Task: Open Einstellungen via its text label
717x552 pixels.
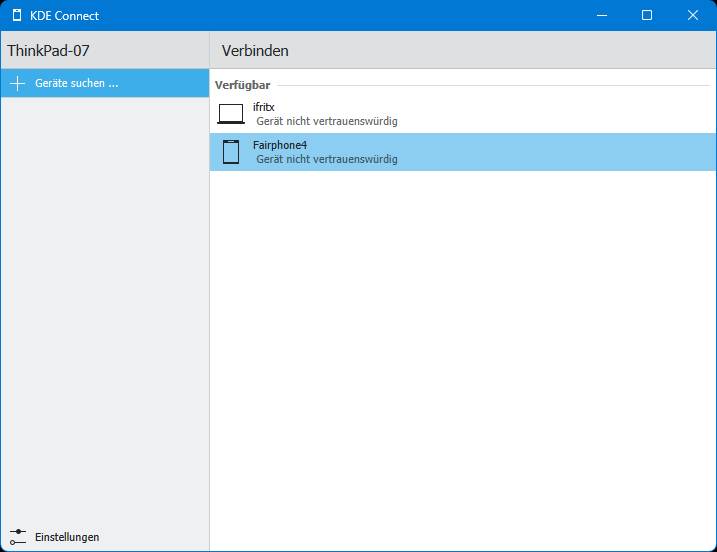Action: point(67,537)
